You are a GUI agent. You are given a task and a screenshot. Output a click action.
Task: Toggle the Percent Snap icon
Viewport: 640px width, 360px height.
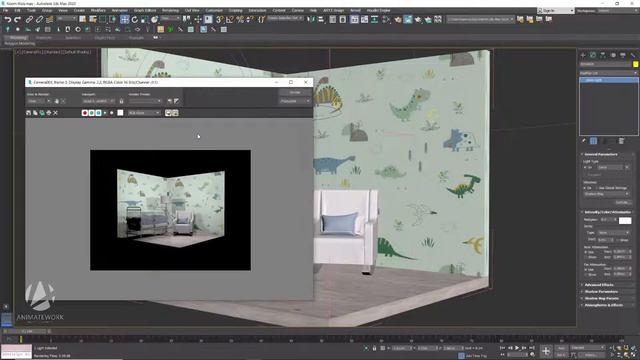click(240, 19)
